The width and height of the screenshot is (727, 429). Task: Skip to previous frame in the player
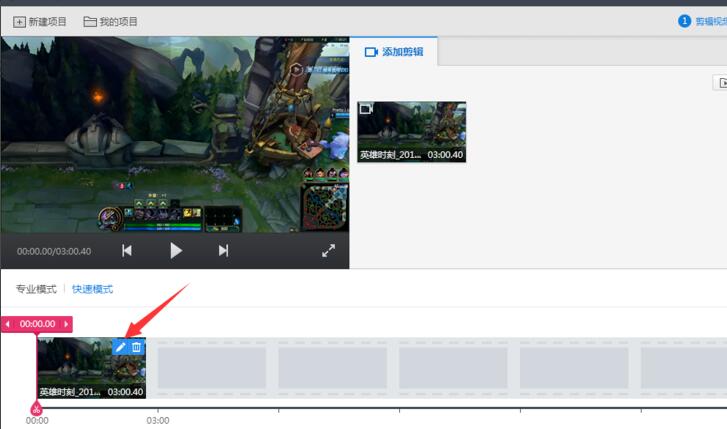(x=127, y=251)
